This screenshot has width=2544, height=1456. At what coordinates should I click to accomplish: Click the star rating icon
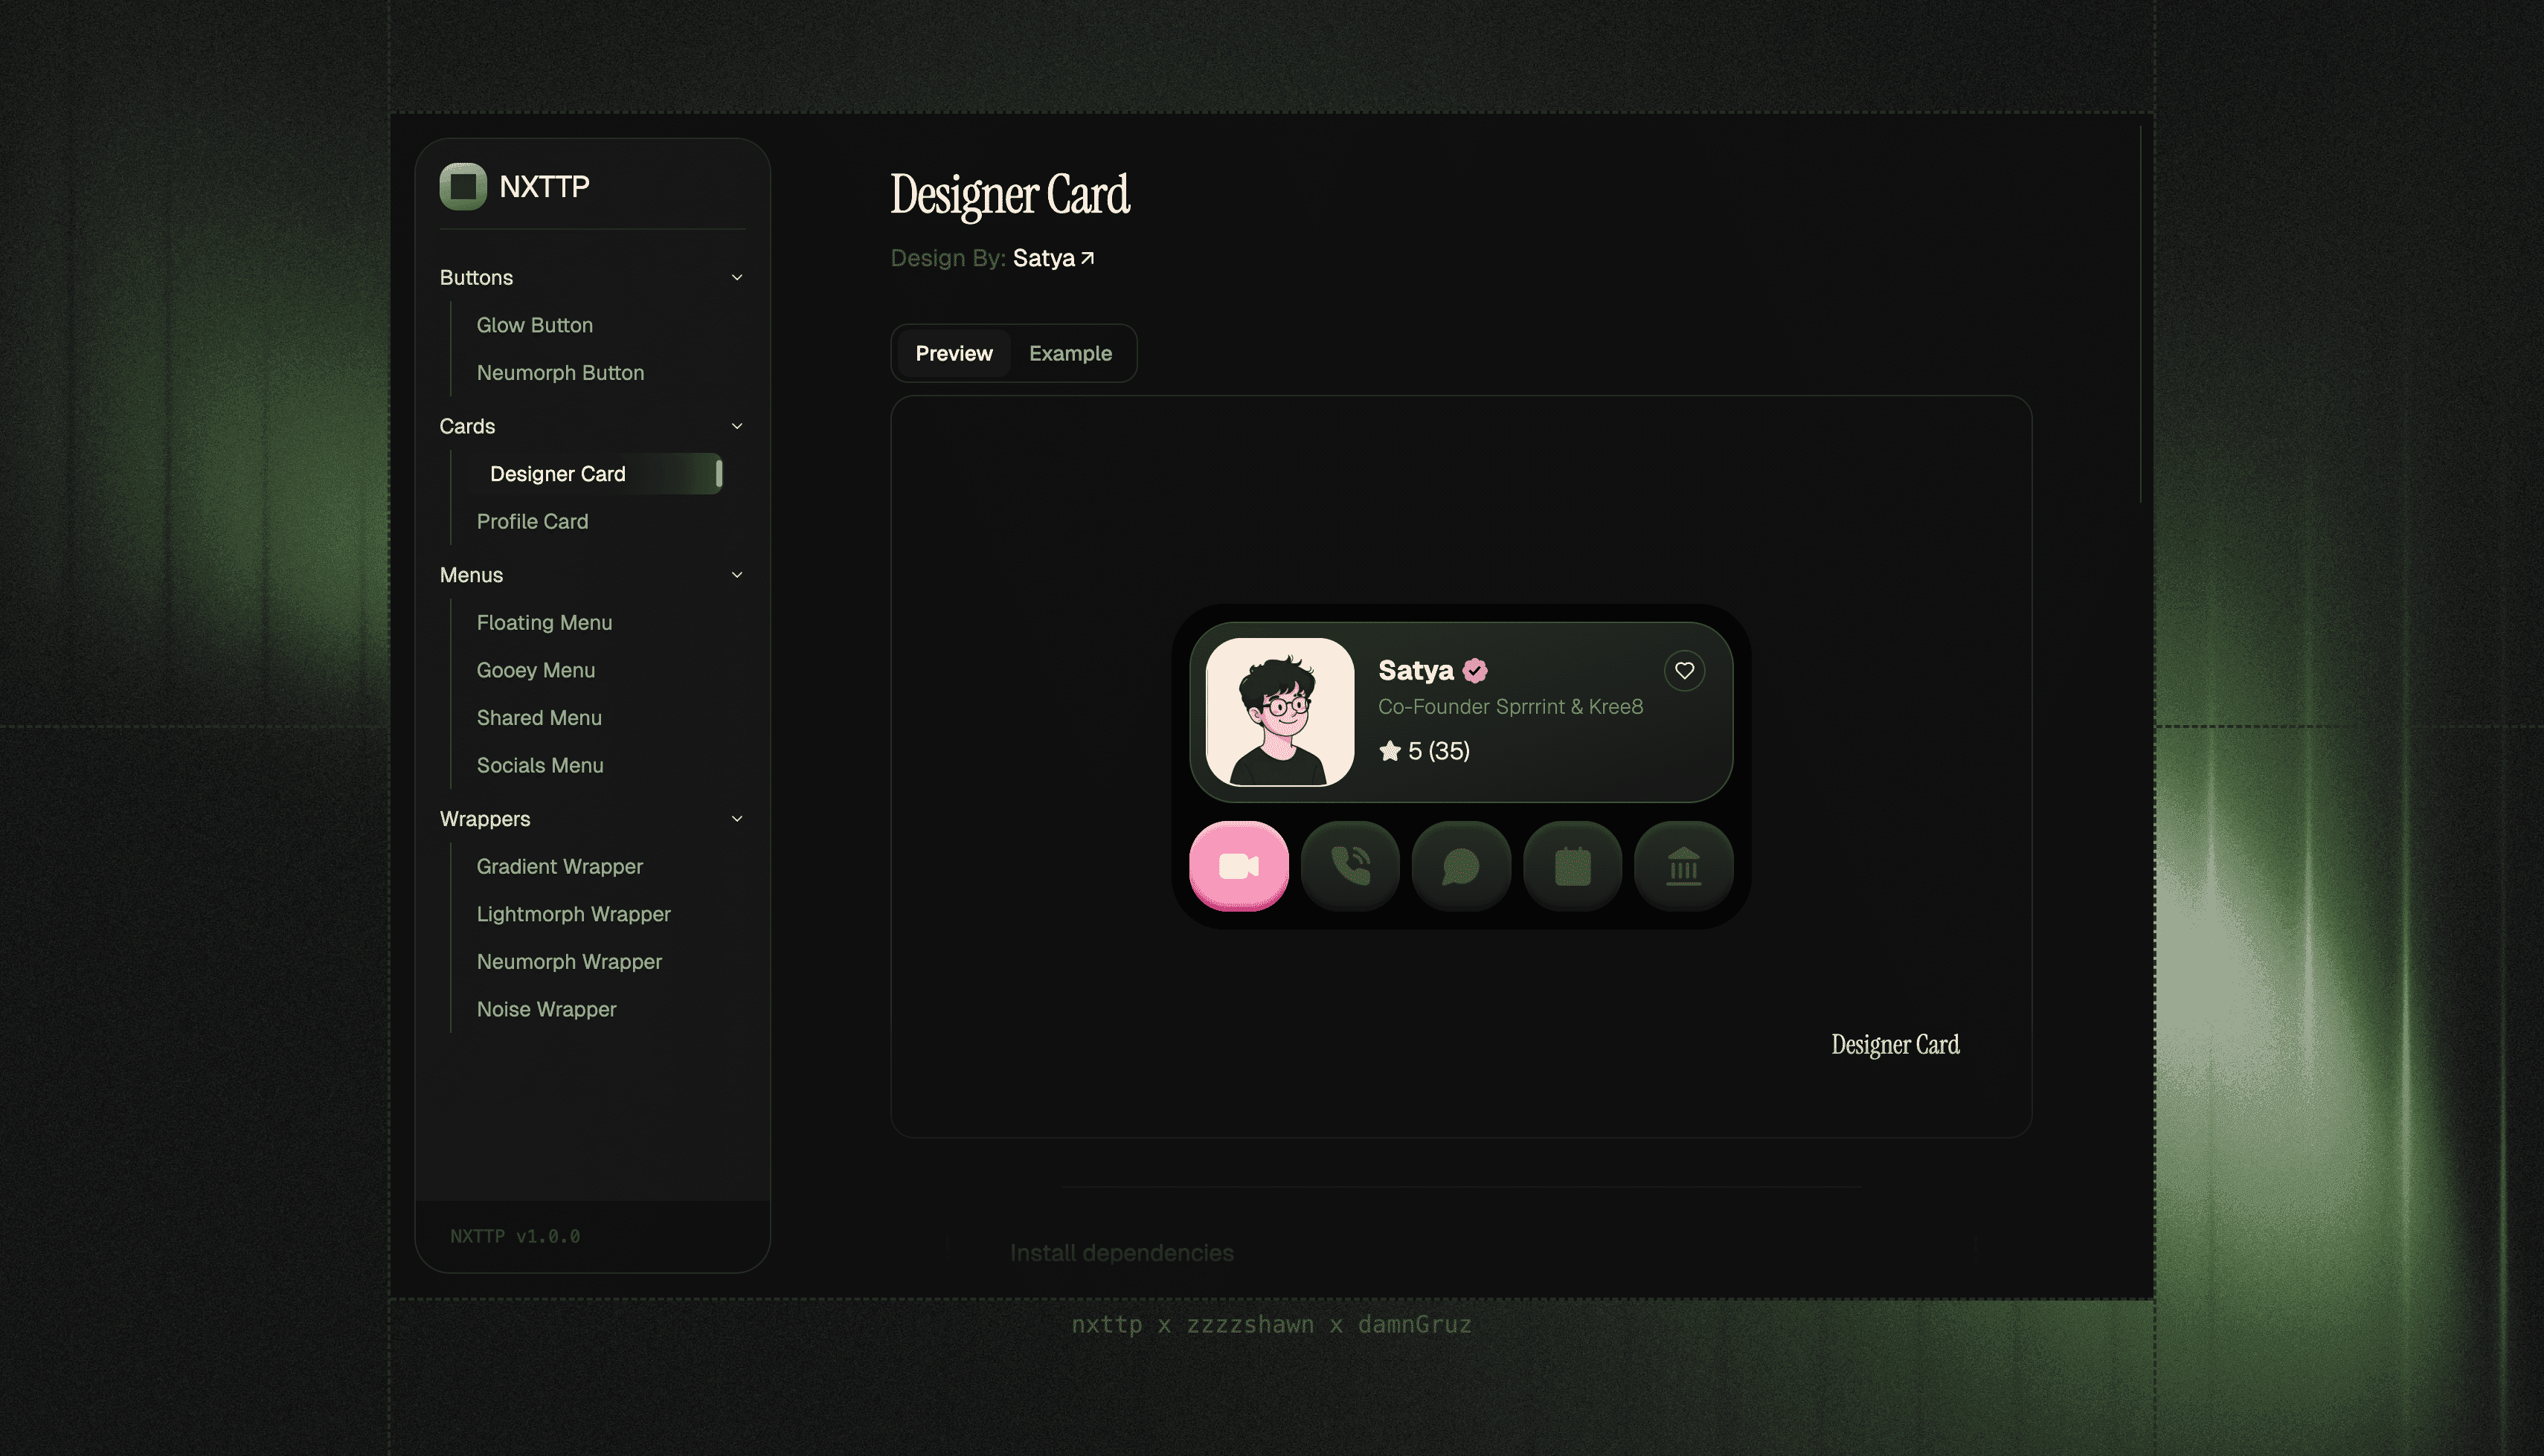point(1389,751)
